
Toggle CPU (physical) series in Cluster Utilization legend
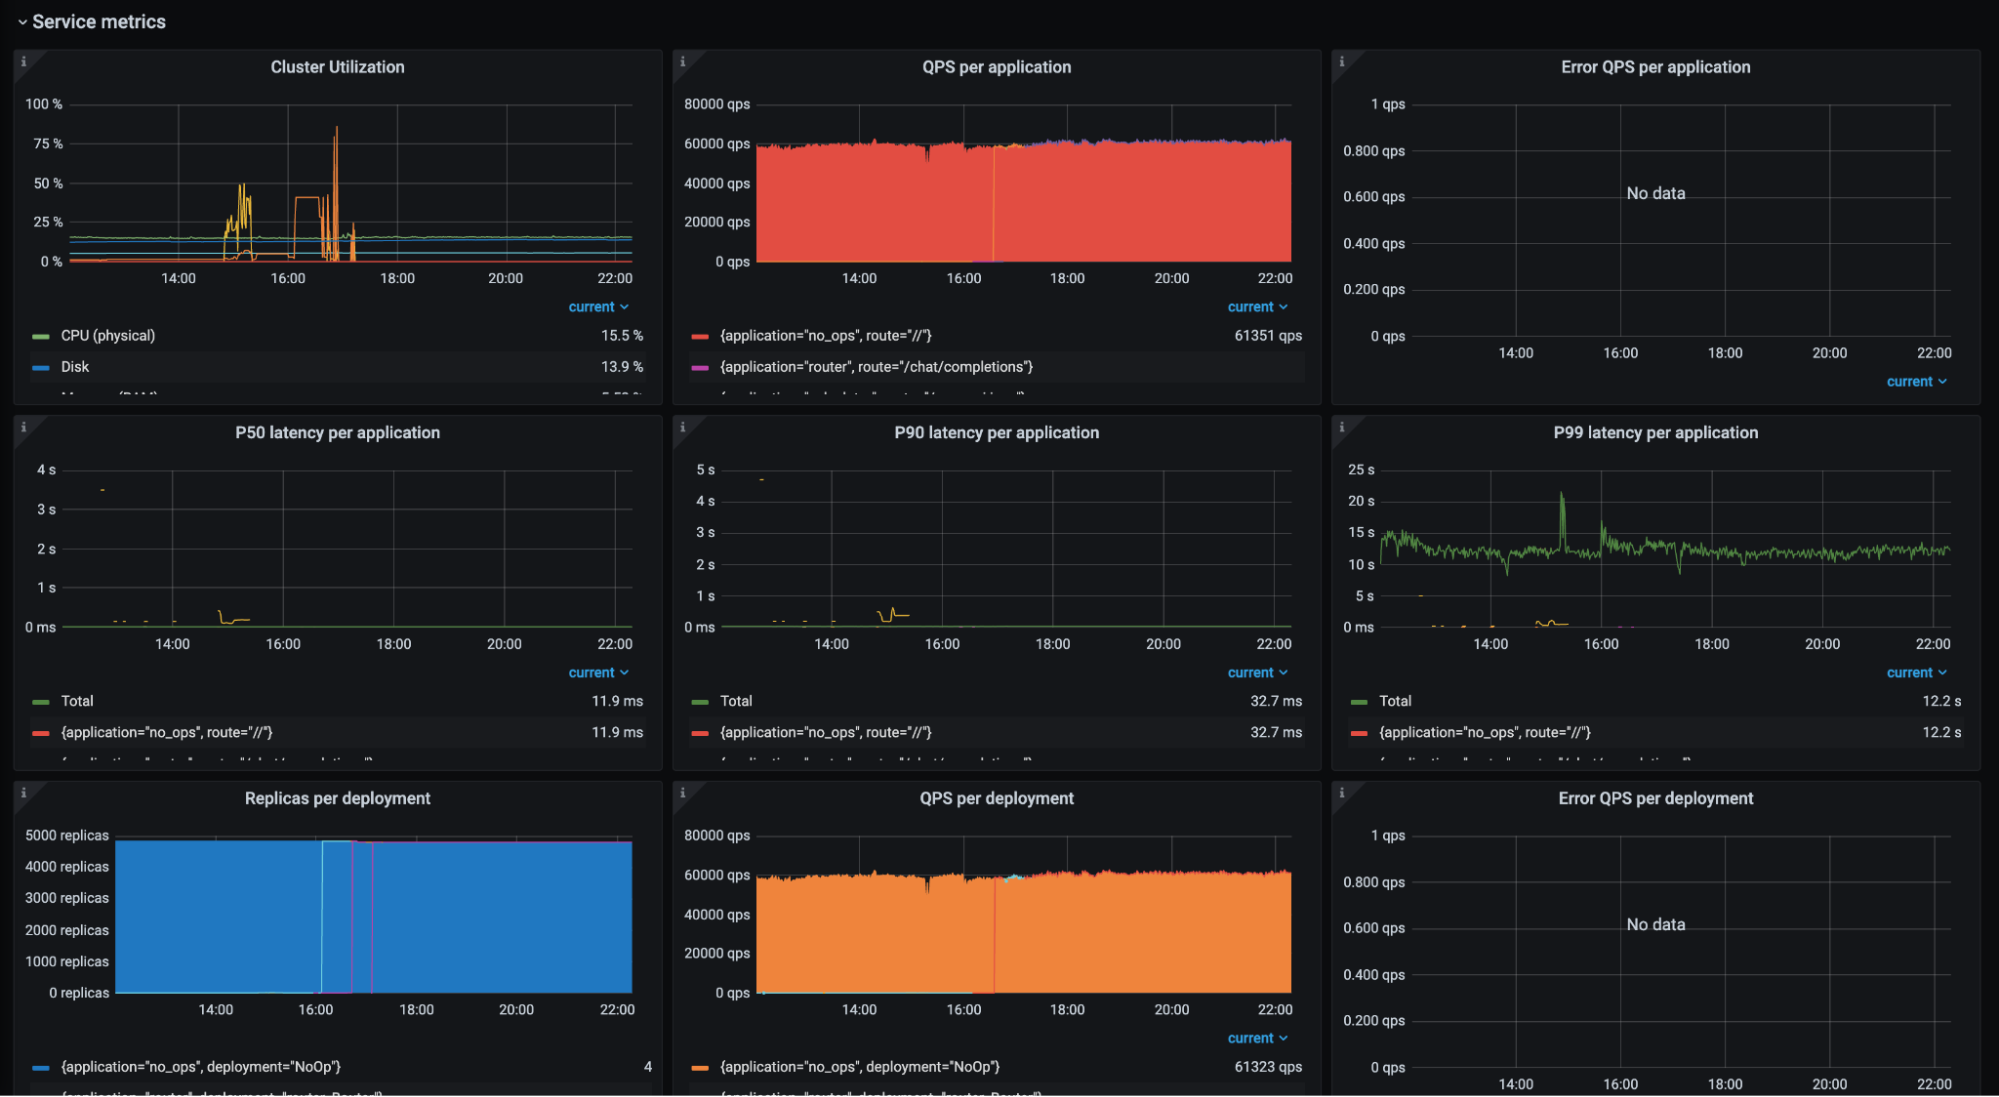click(x=107, y=336)
